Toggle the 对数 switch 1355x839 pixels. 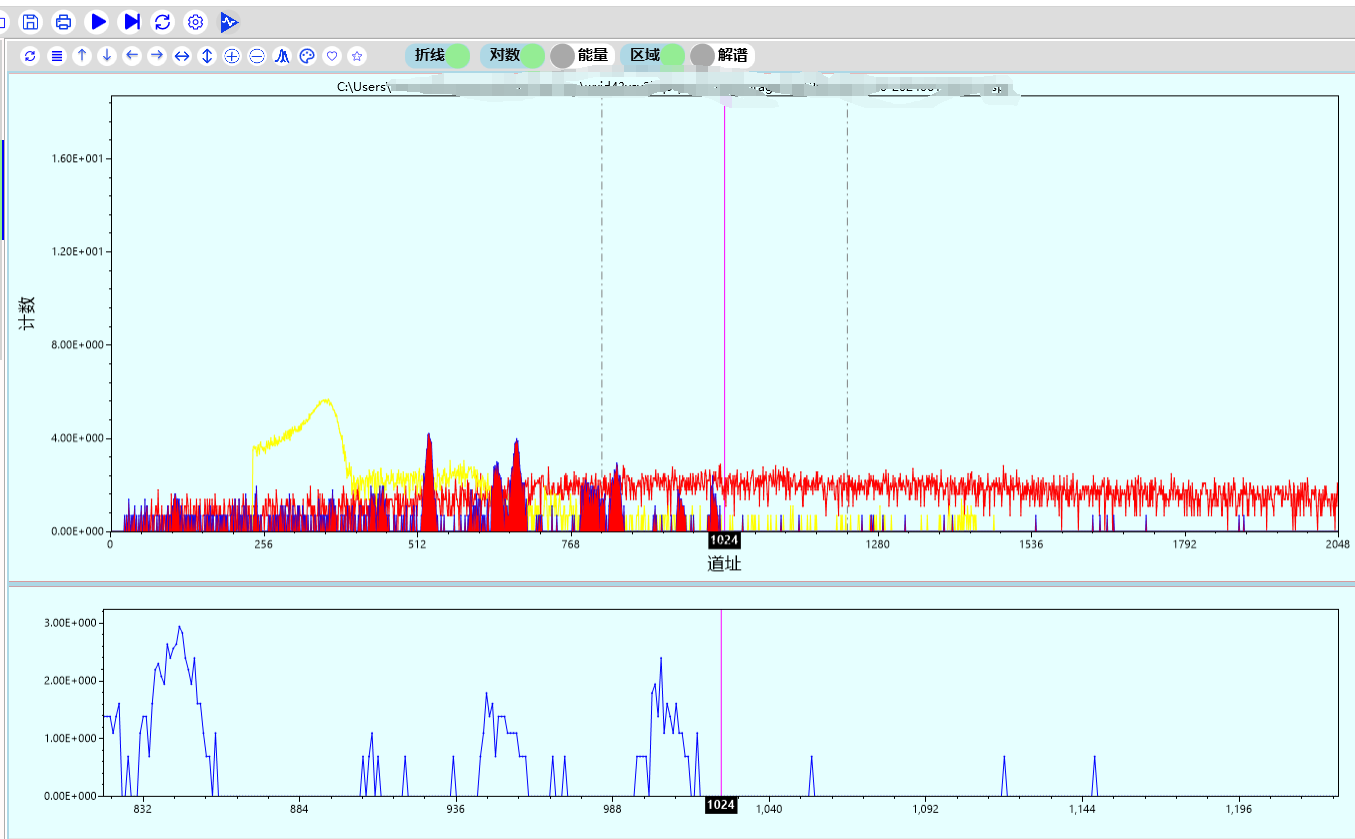coord(513,55)
